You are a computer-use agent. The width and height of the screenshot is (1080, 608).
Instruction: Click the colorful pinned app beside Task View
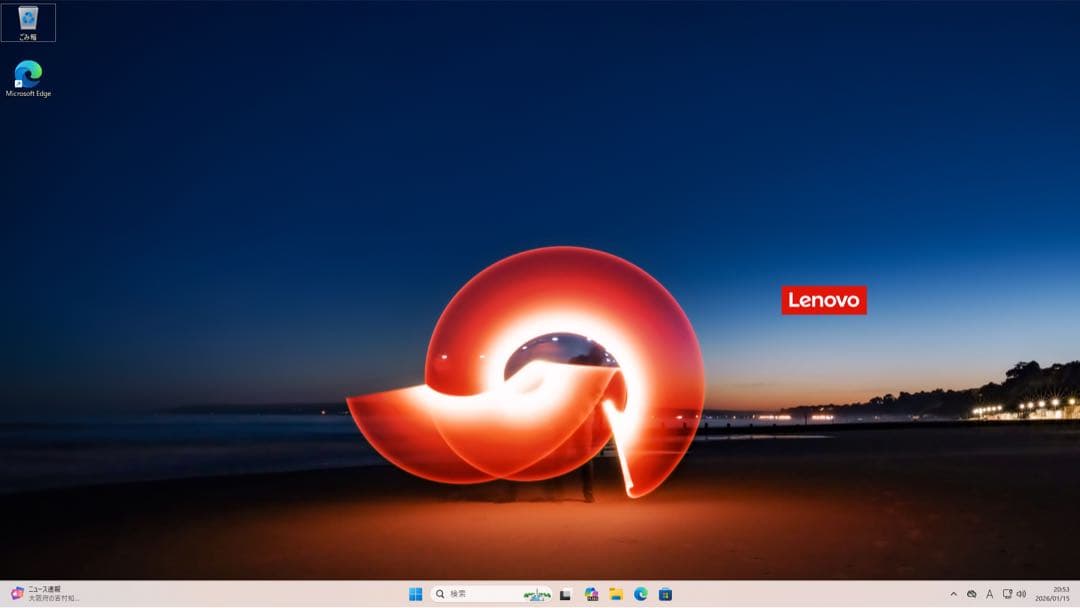pyautogui.click(x=592, y=593)
